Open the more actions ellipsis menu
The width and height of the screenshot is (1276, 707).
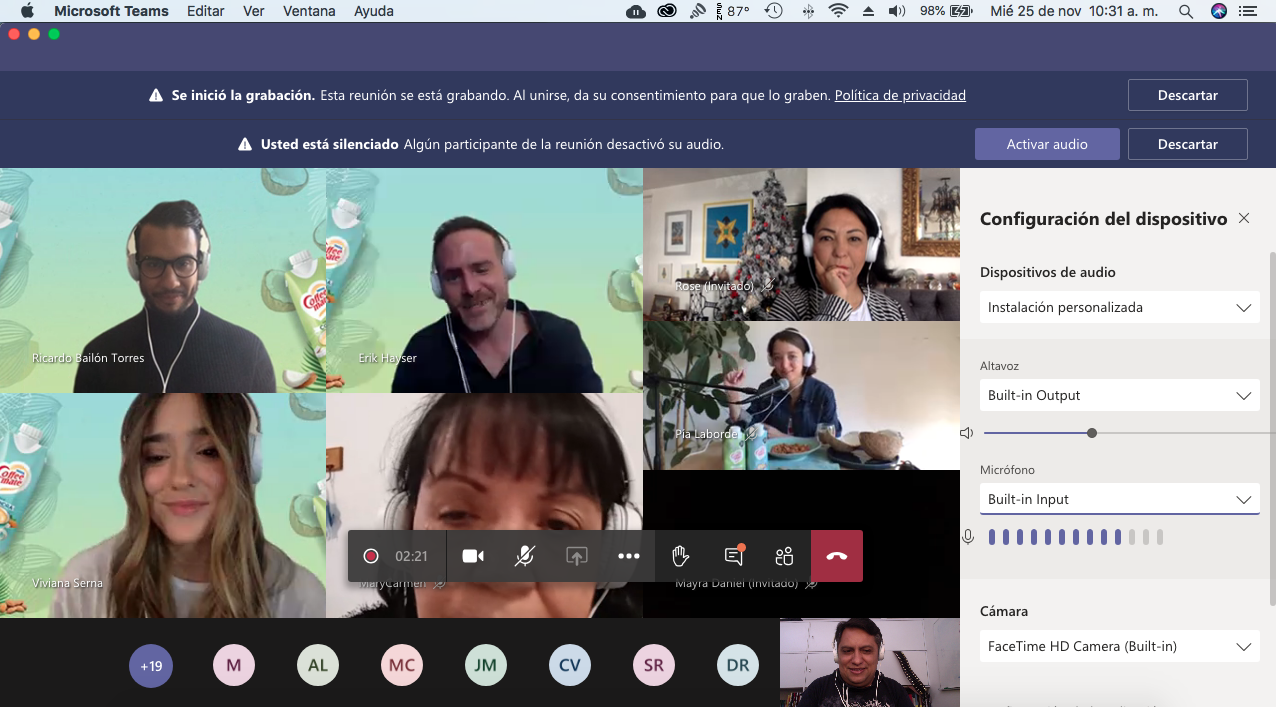628,556
